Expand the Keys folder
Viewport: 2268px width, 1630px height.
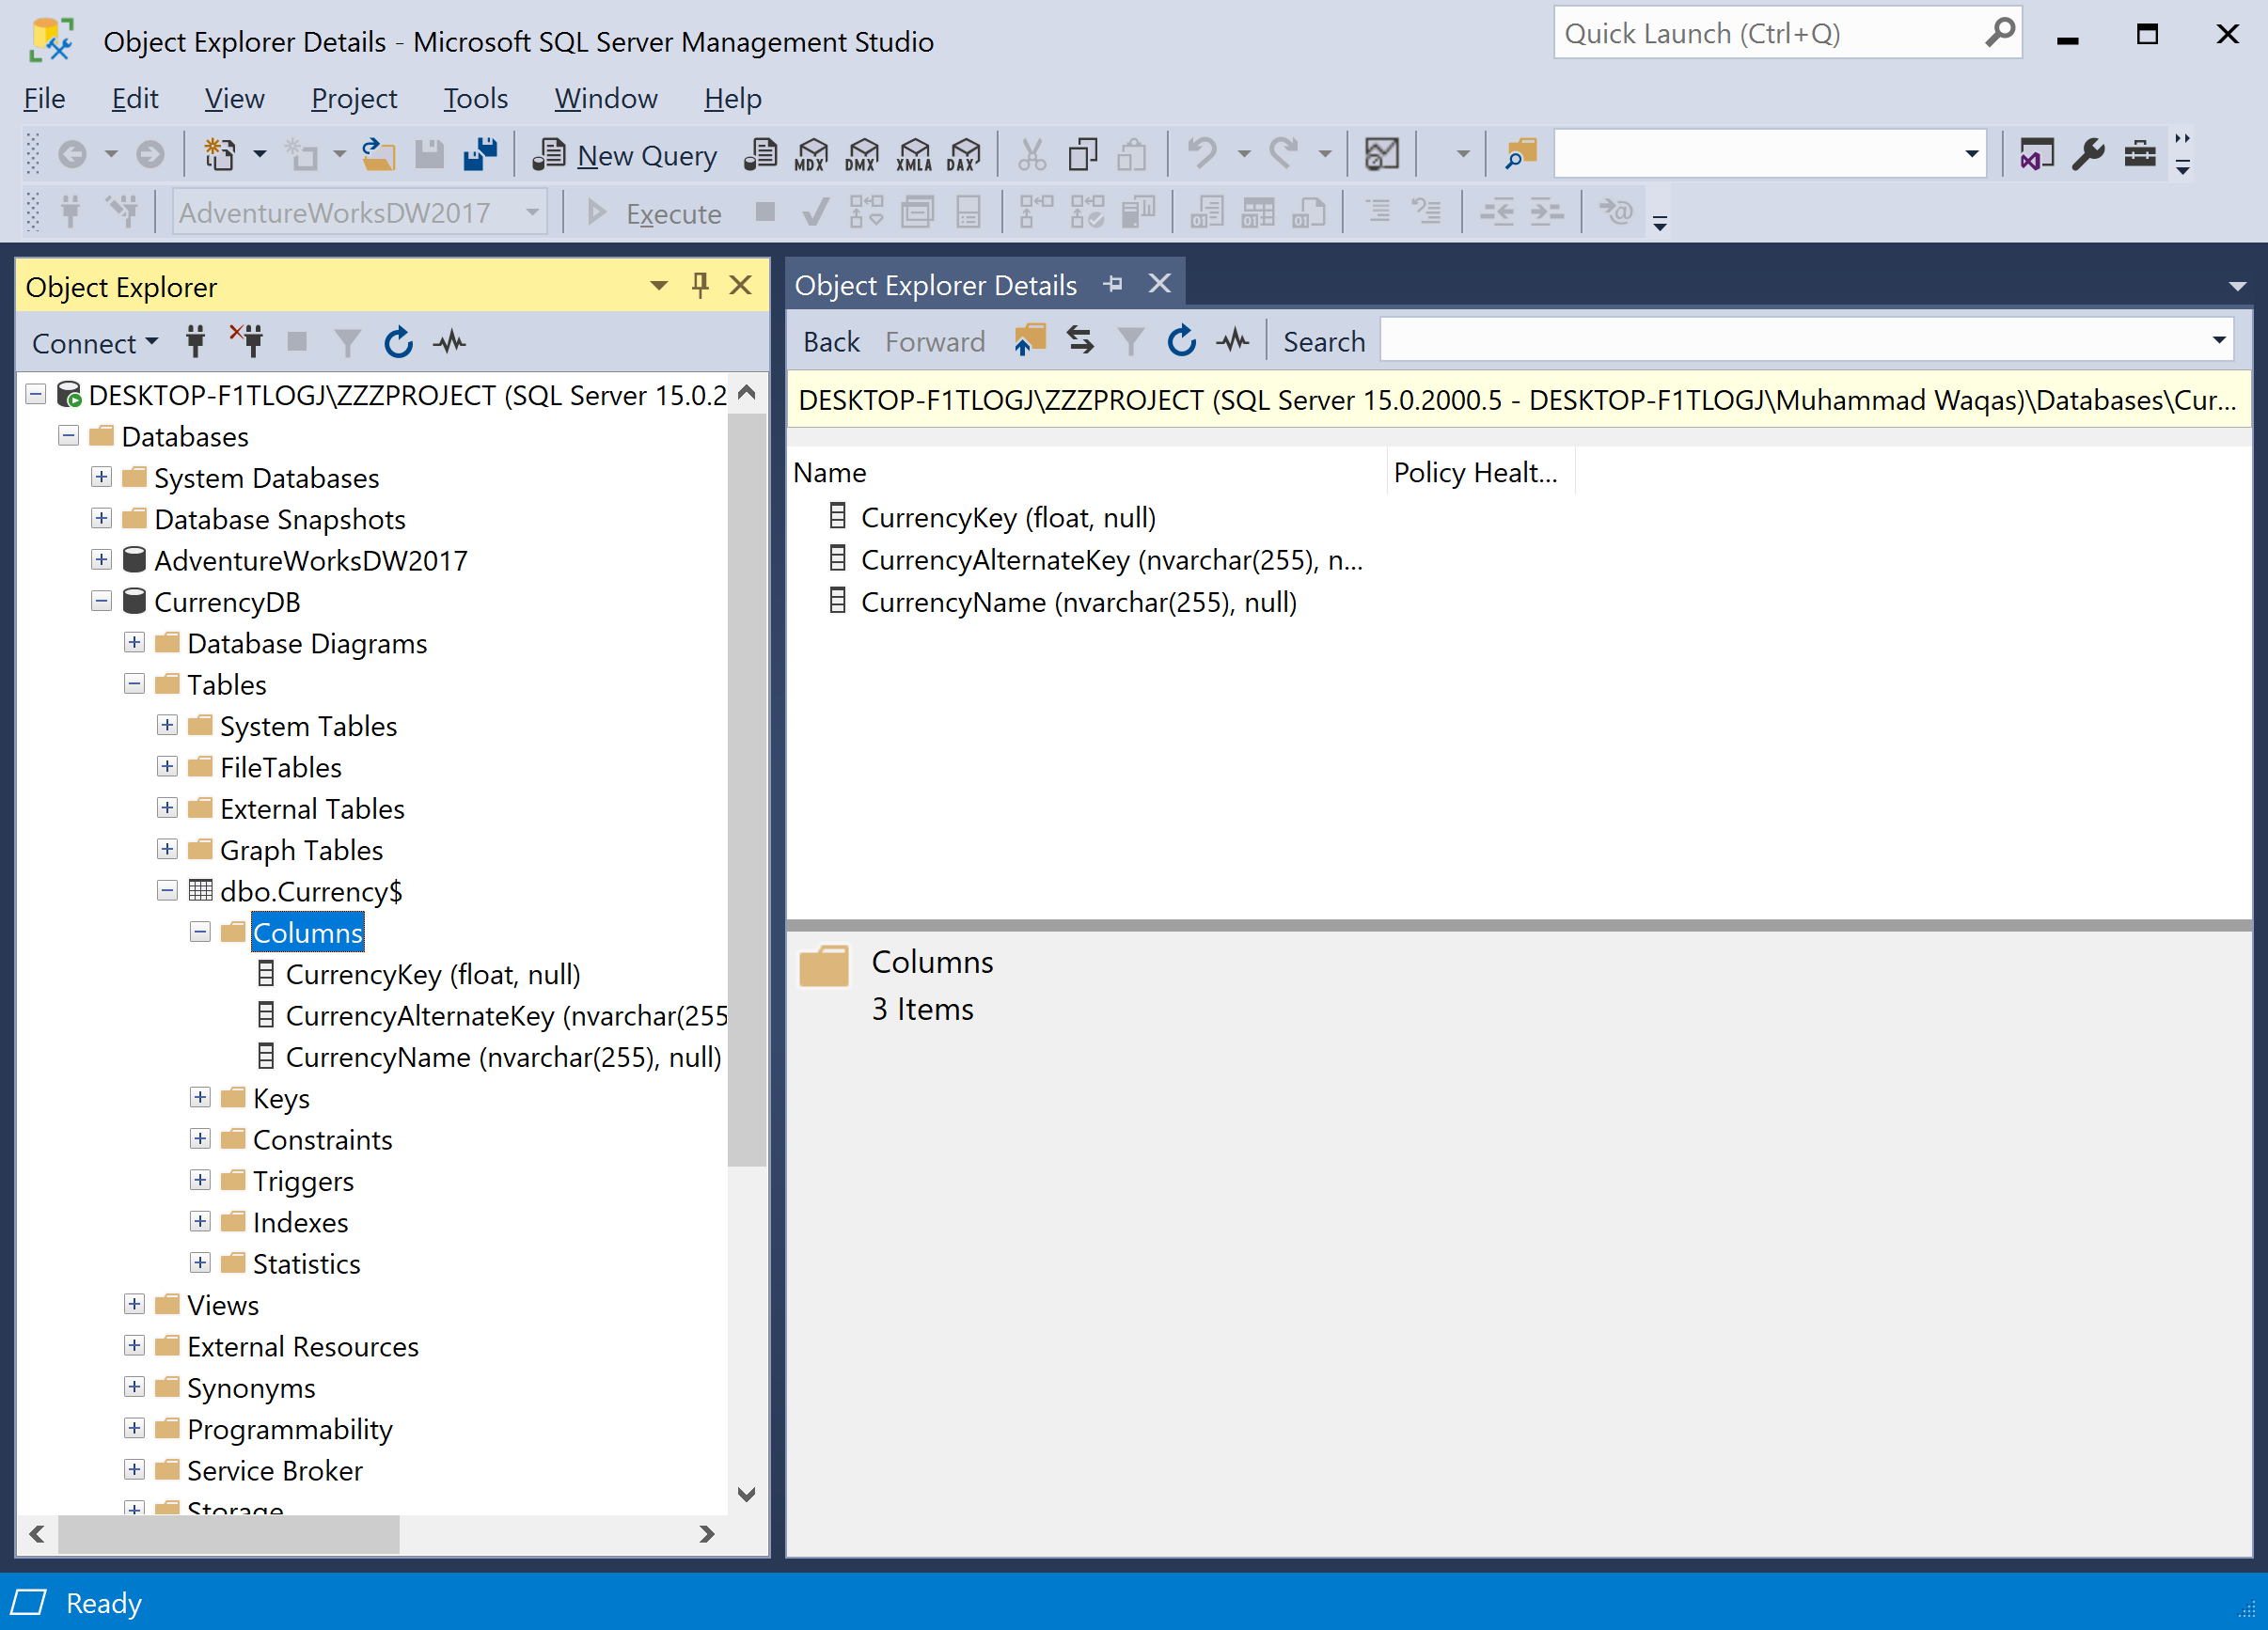tap(200, 1098)
